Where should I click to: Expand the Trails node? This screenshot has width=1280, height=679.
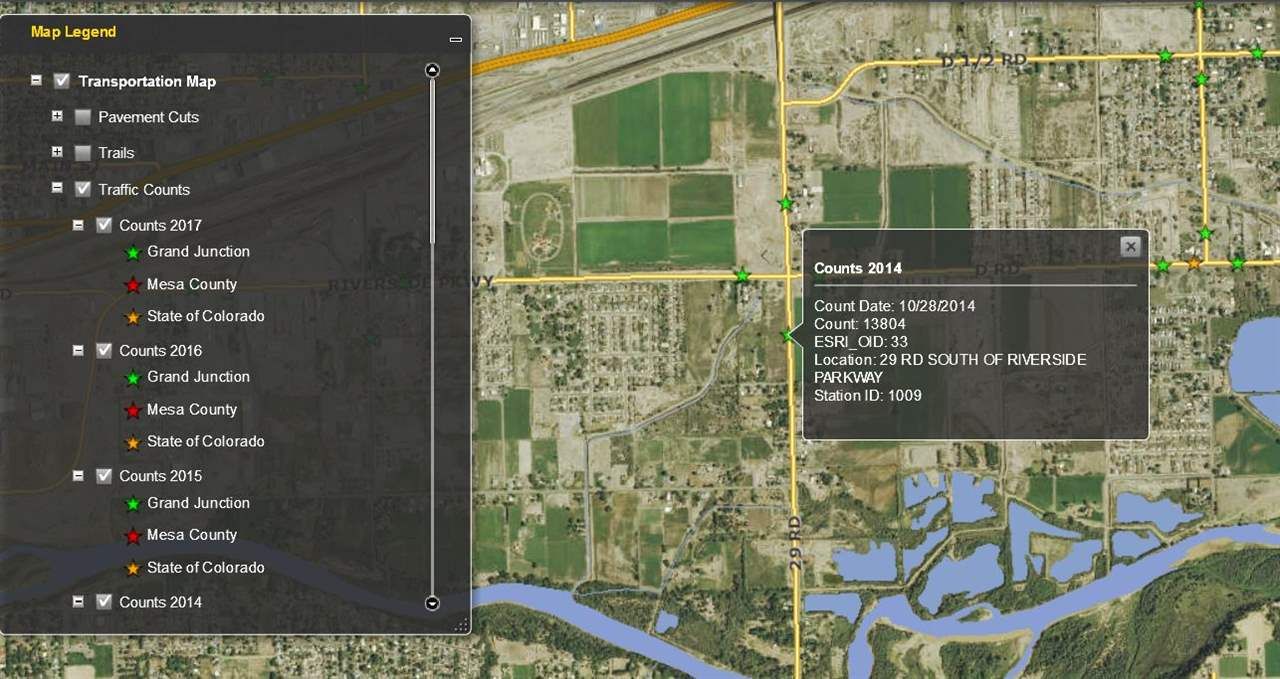(x=57, y=152)
